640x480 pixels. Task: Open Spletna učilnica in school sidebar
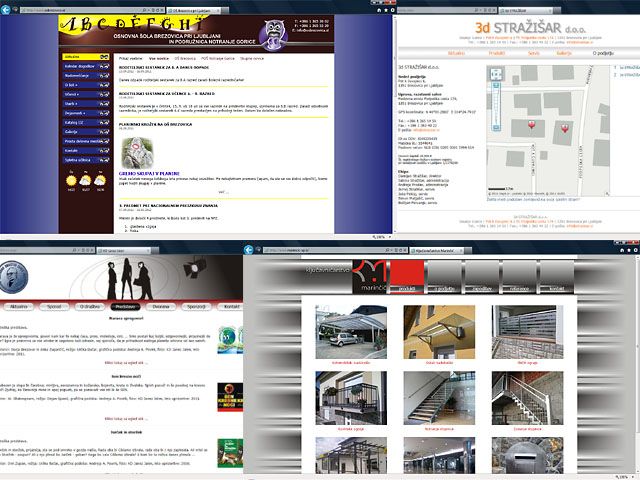[x=86, y=160]
